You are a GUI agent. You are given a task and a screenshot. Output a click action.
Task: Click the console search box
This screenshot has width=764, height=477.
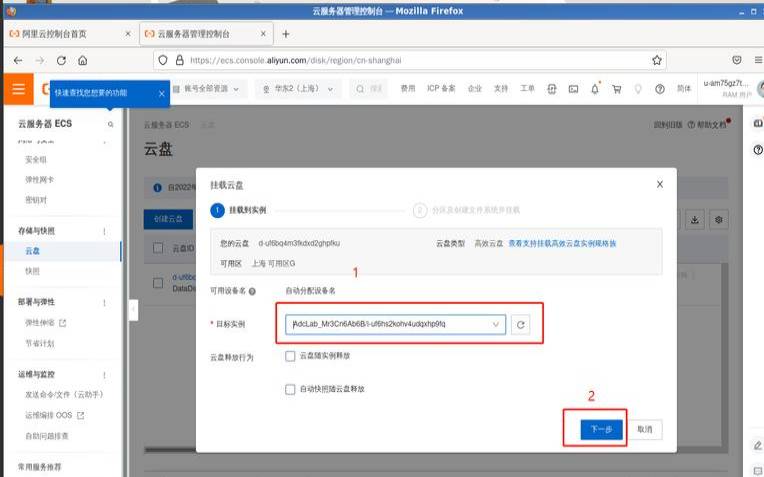369,89
